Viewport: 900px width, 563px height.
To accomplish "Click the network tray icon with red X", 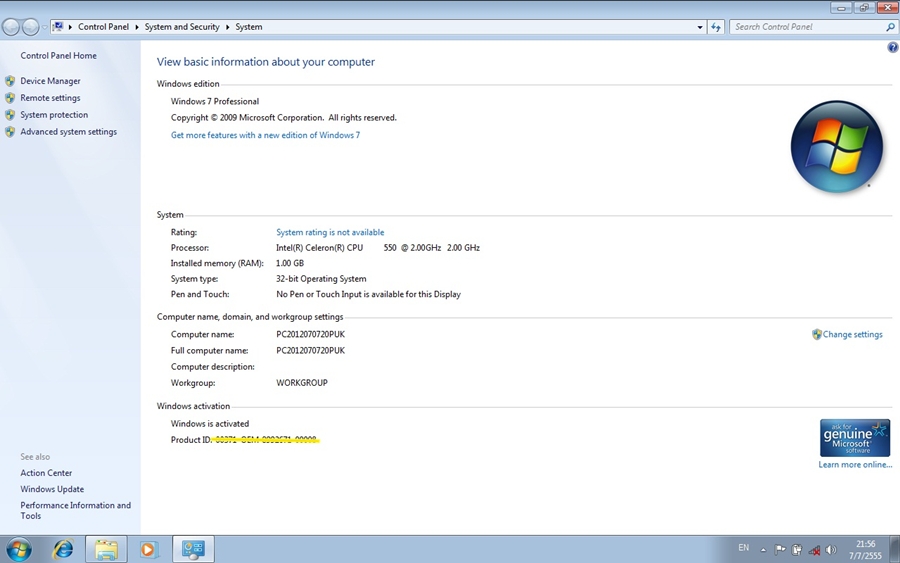I will 814,550.
